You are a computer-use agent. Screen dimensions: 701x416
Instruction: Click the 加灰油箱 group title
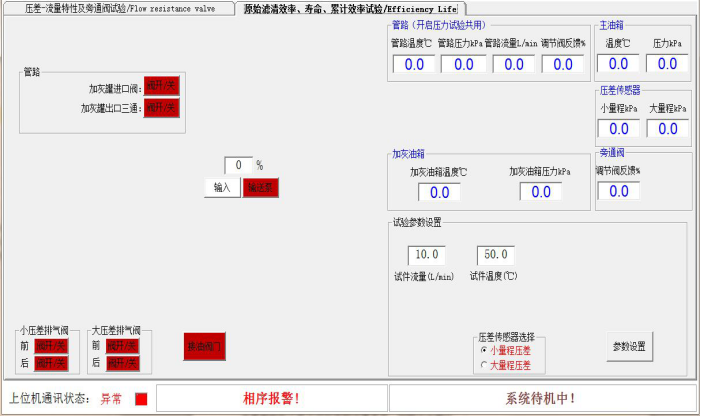[x=409, y=154]
